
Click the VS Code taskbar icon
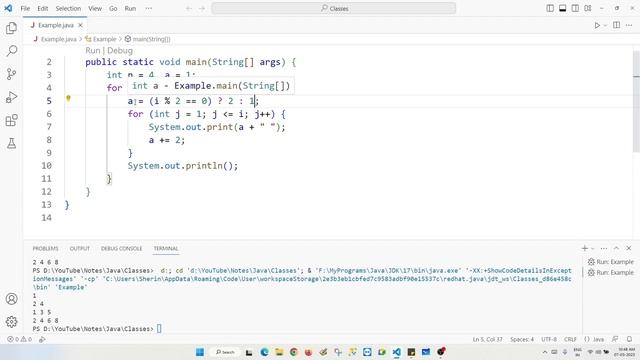pyautogui.click(x=396, y=352)
